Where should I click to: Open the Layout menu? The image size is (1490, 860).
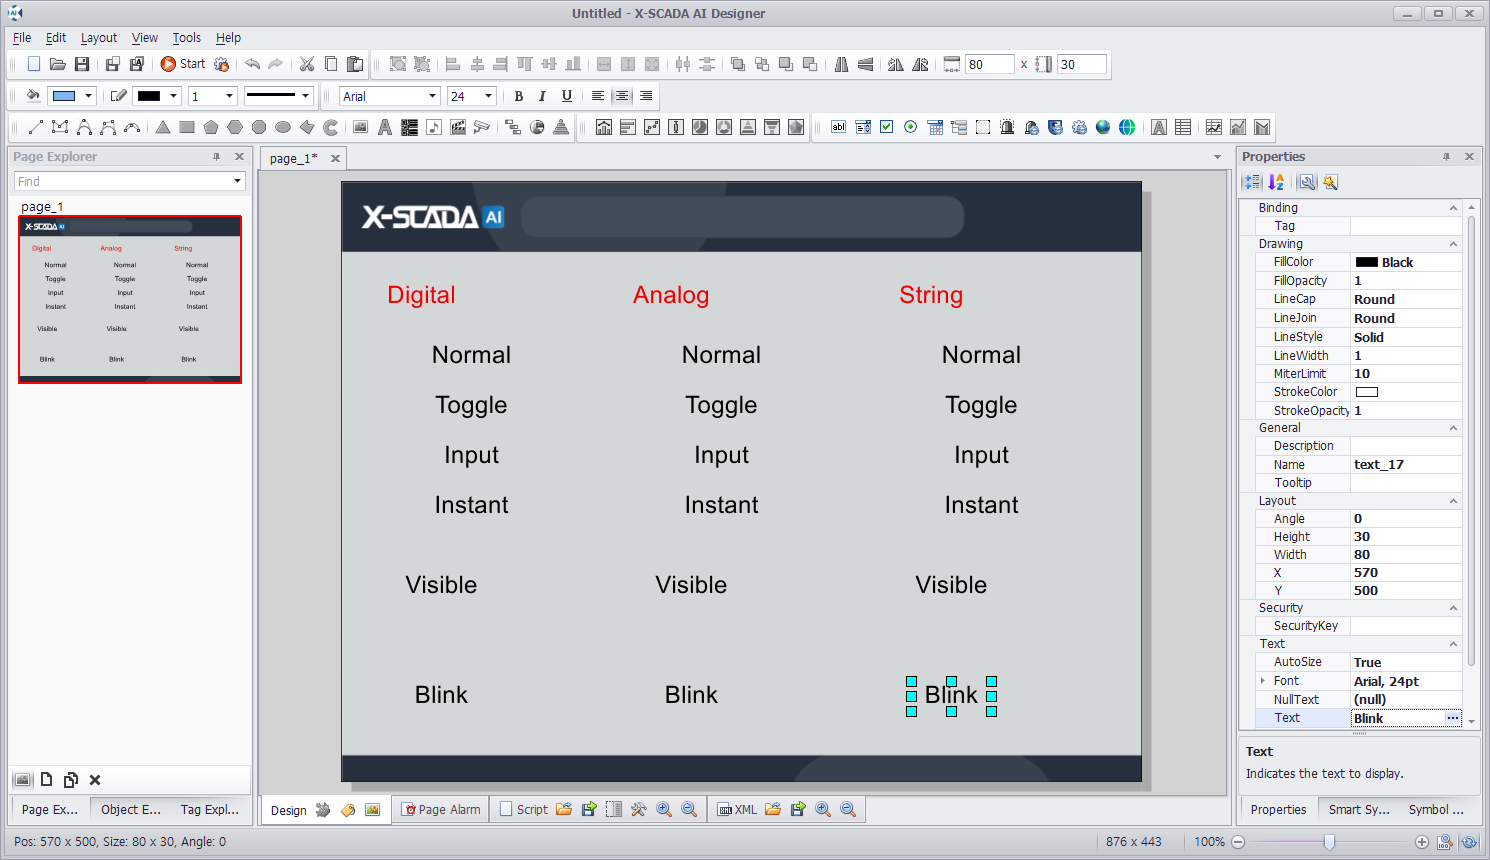(x=99, y=38)
